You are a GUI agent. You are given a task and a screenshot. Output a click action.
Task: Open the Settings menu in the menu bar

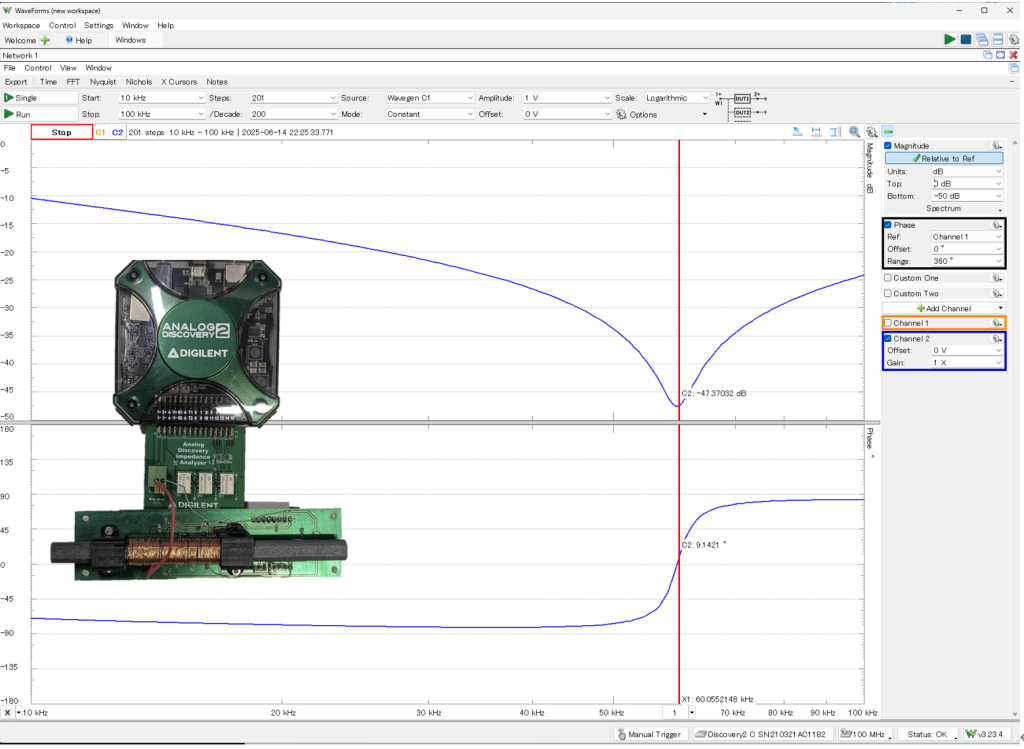pyautogui.click(x=99, y=25)
